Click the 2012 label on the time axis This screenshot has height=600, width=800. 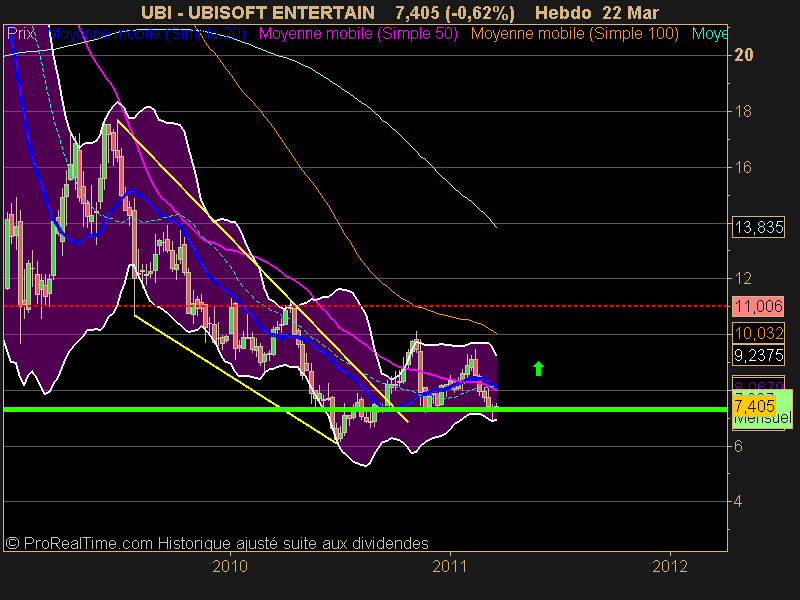[670, 566]
